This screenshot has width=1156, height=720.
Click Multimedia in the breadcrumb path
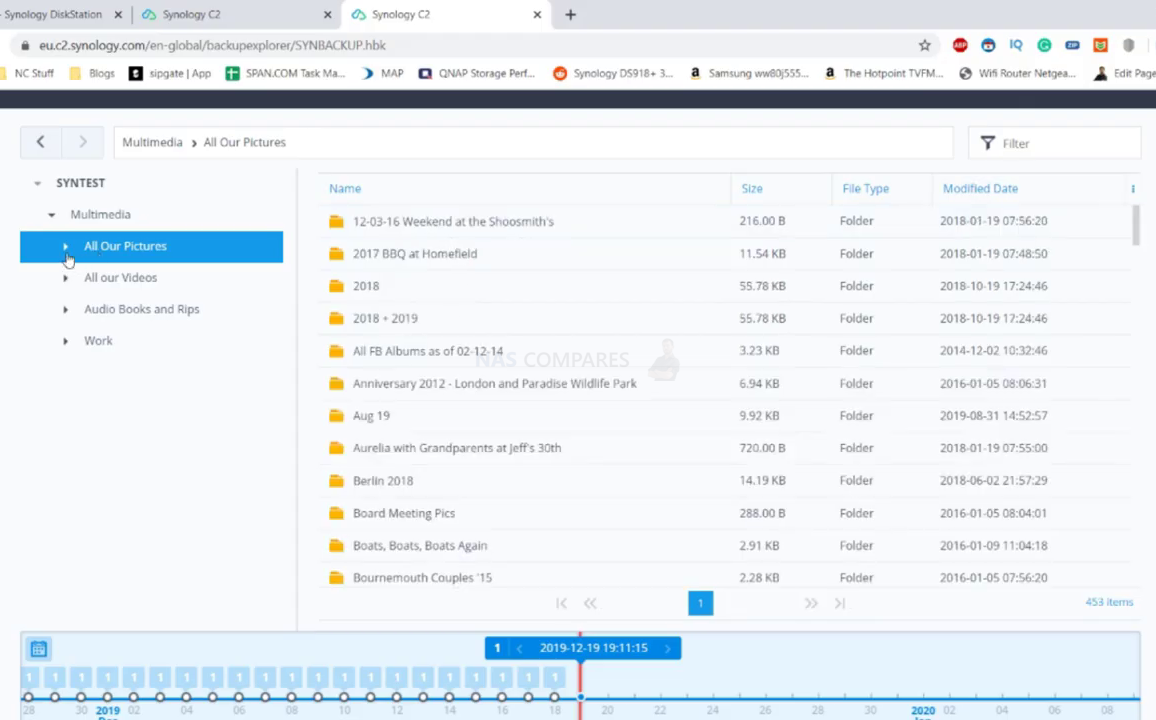click(153, 142)
